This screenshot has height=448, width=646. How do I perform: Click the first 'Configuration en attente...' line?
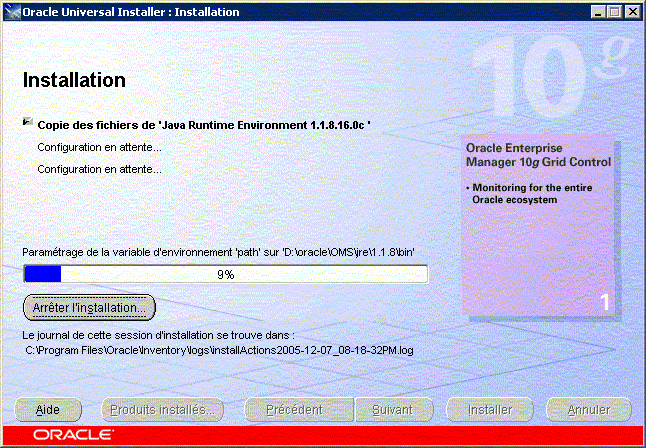pyautogui.click(x=99, y=147)
